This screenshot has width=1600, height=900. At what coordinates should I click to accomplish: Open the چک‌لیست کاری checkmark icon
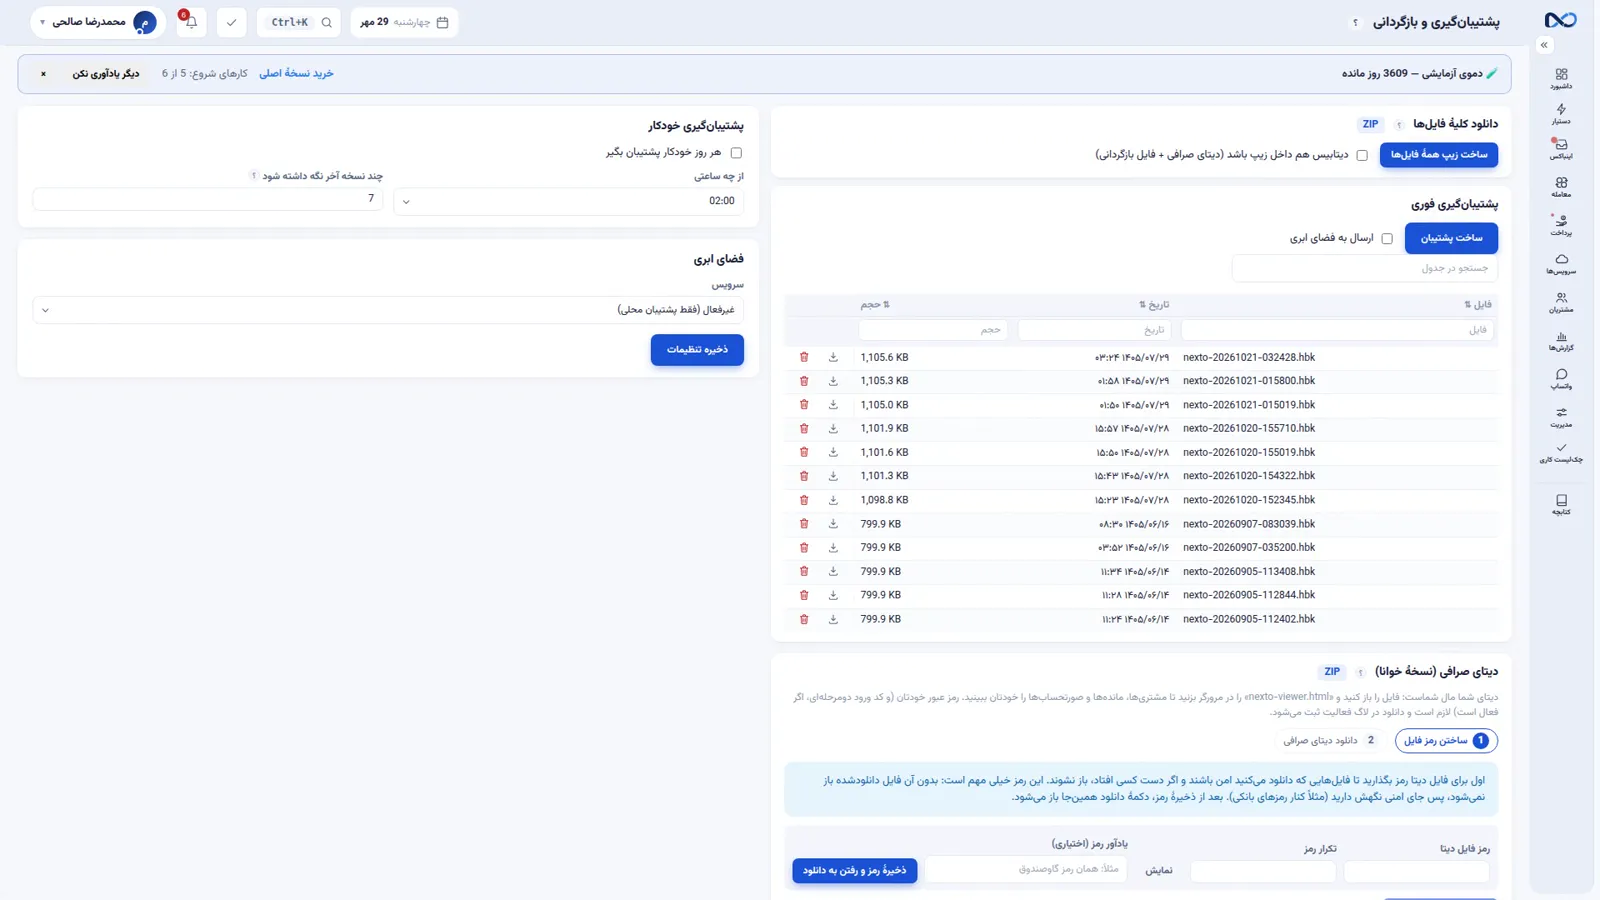click(x=1561, y=453)
